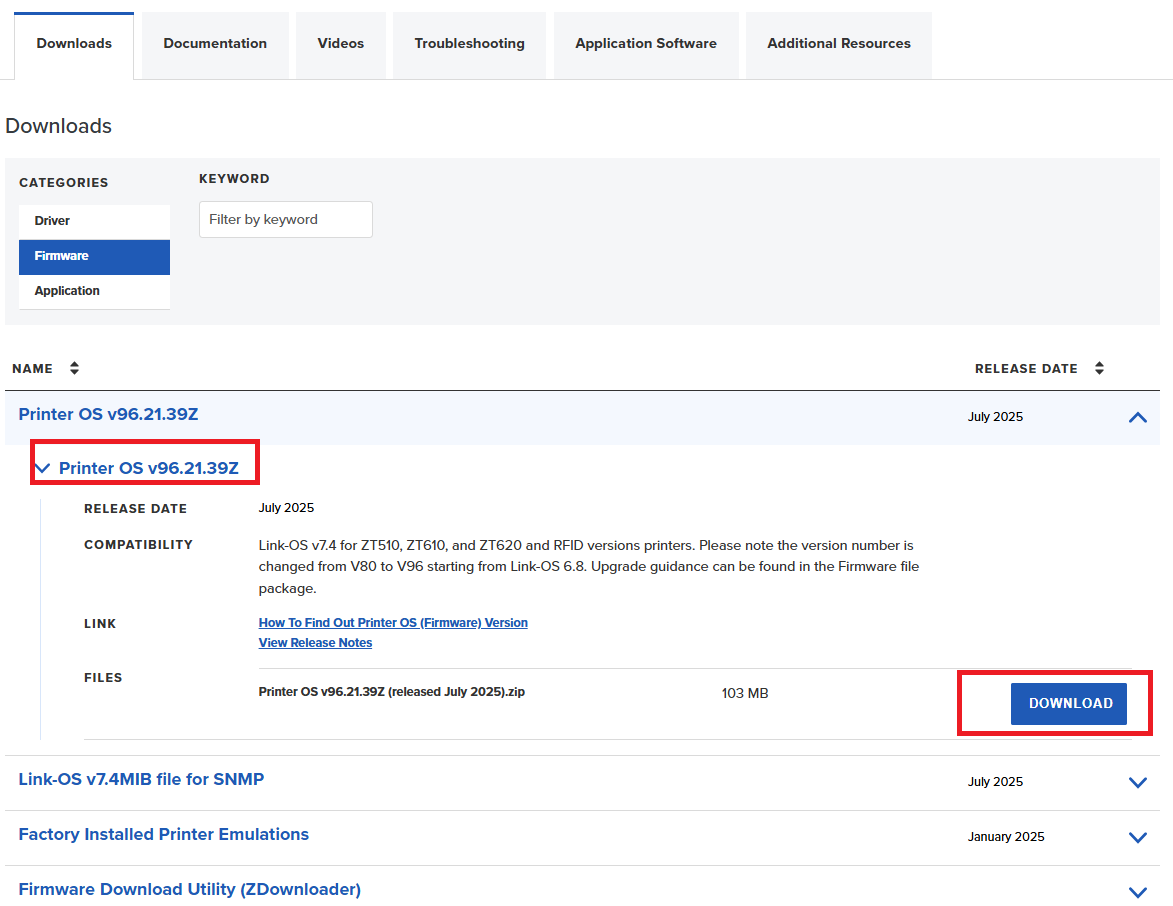Screen dimensions: 1173x906
Task: Collapse Printer OS v96.21.39Z row chevron
Action: (1137, 417)
